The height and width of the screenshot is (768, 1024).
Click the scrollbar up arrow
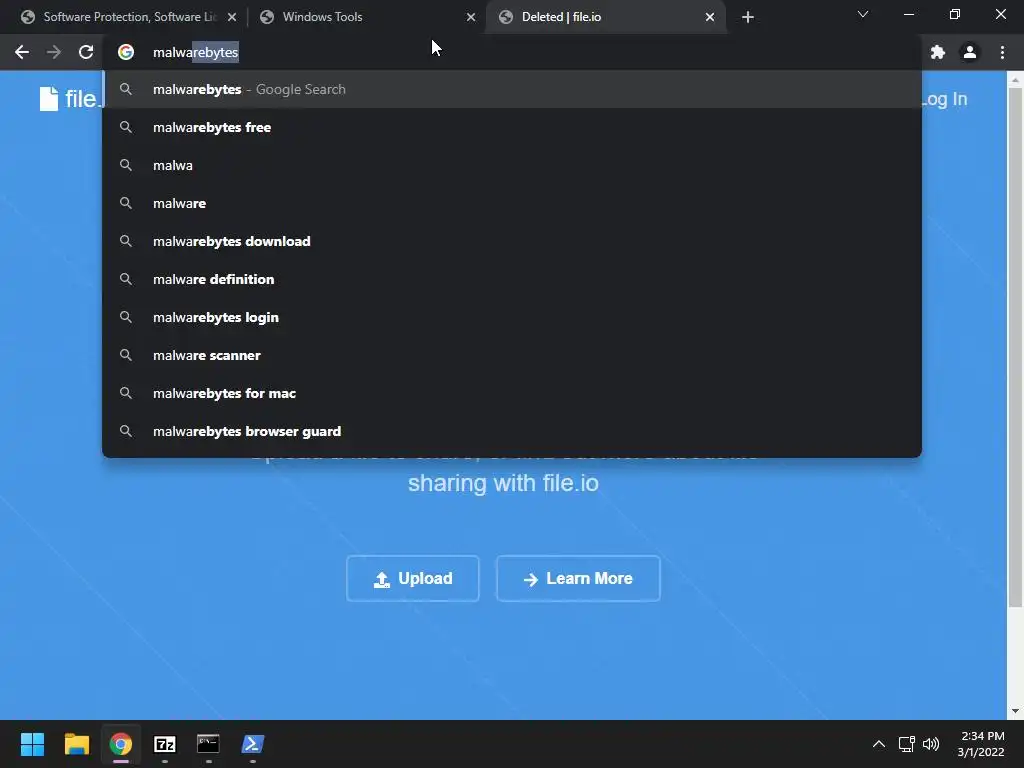click(x=1014, y=80)
